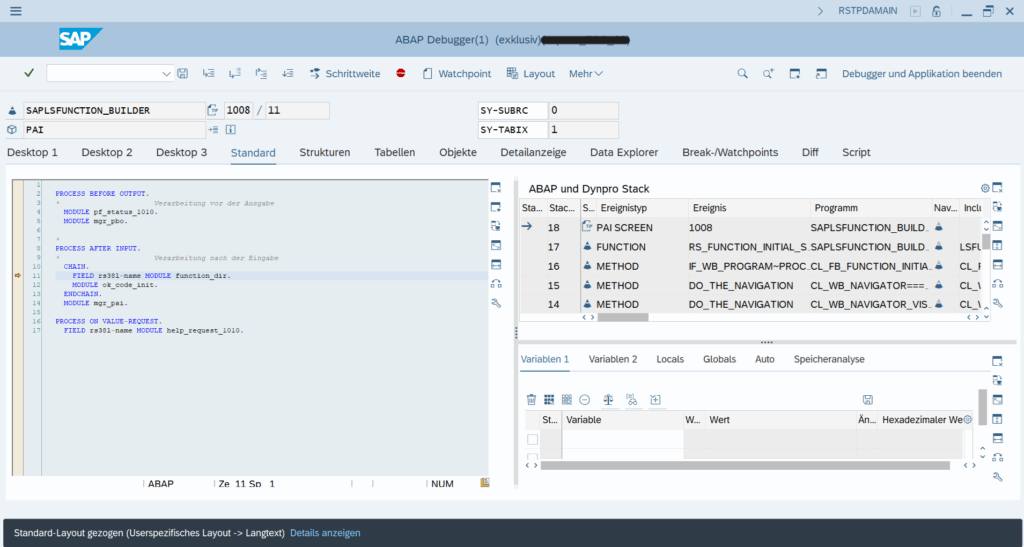The image size is (1024, 547).
Task: Click Debugger und Applikation beenden
Action: pos(921,74)
